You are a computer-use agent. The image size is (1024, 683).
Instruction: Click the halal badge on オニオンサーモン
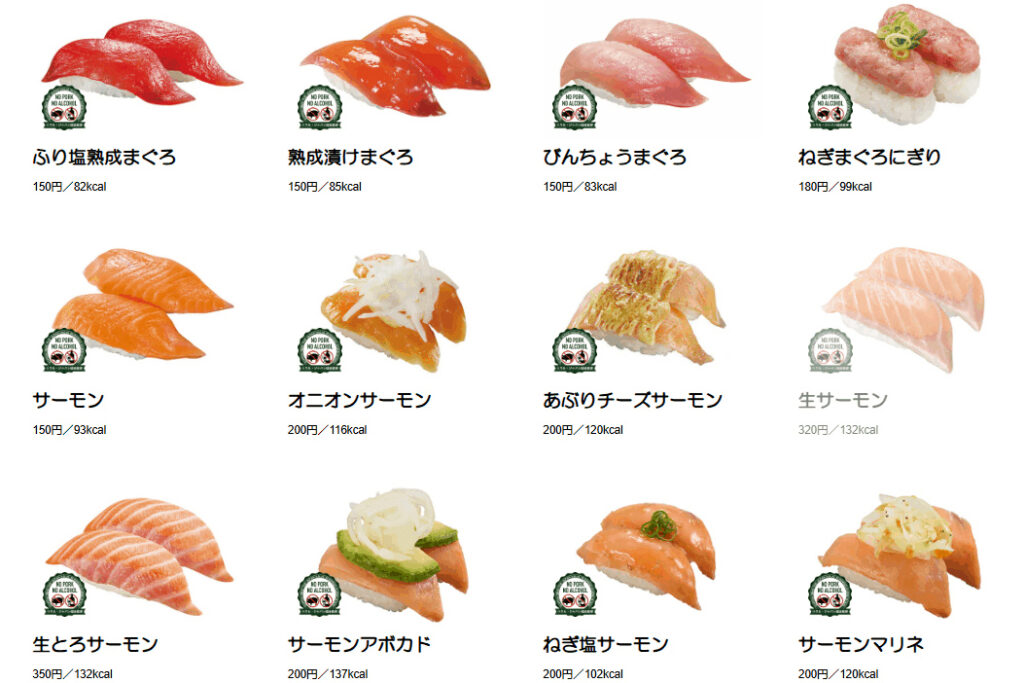point(319,351)
